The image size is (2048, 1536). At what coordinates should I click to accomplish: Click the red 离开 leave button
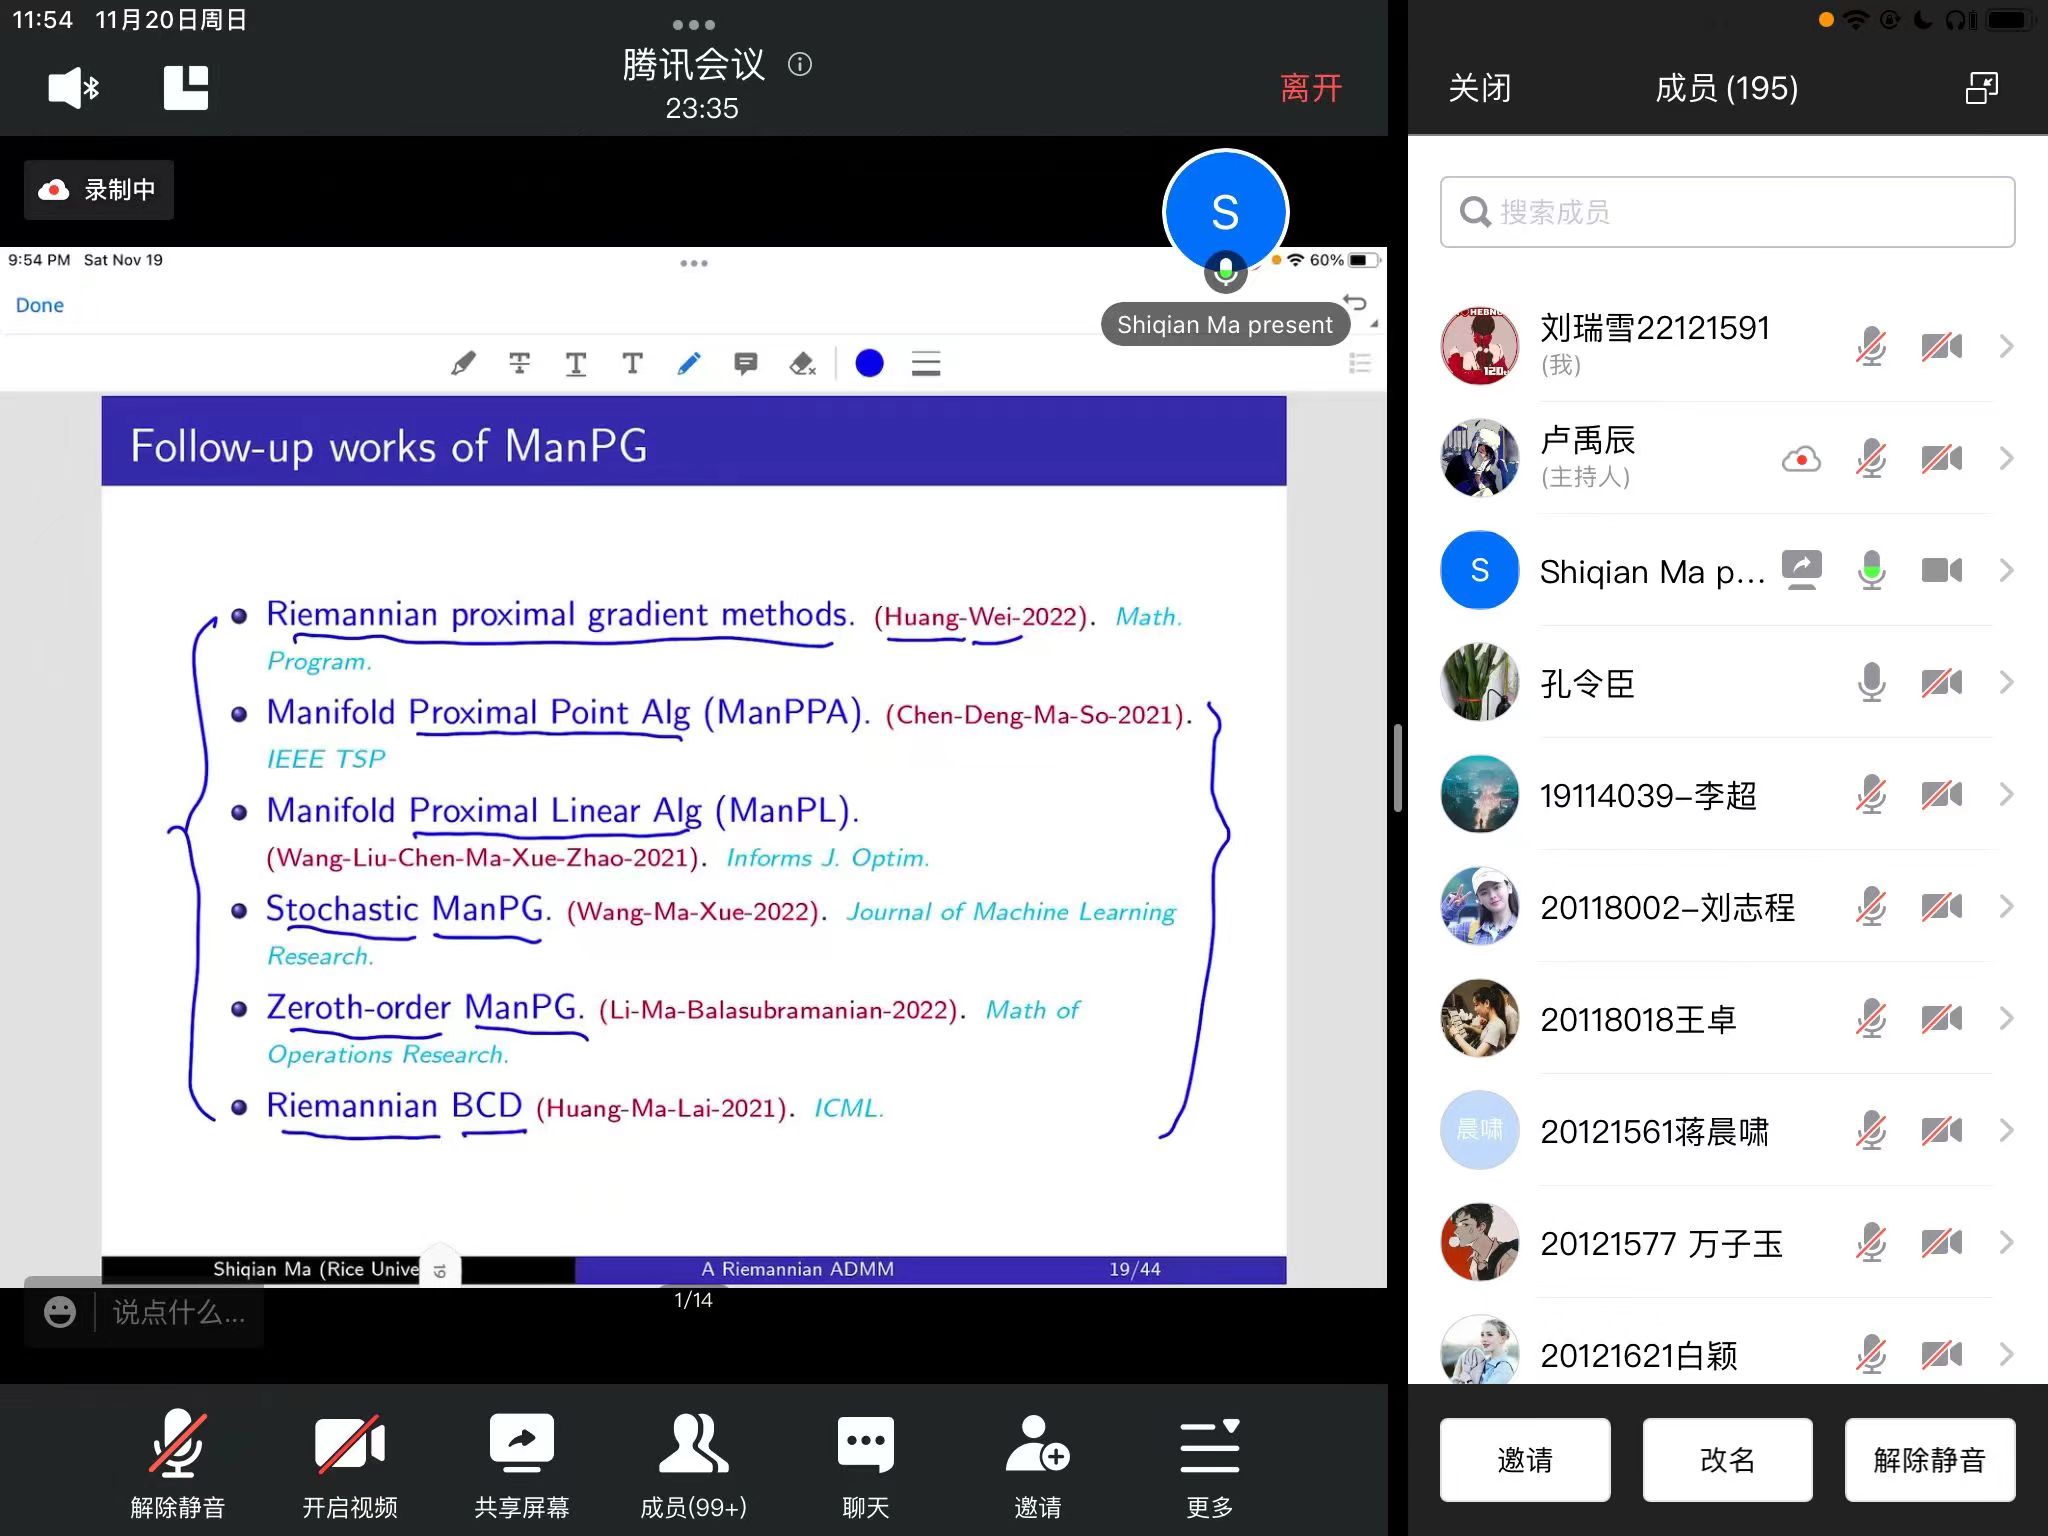(1311, 88)
